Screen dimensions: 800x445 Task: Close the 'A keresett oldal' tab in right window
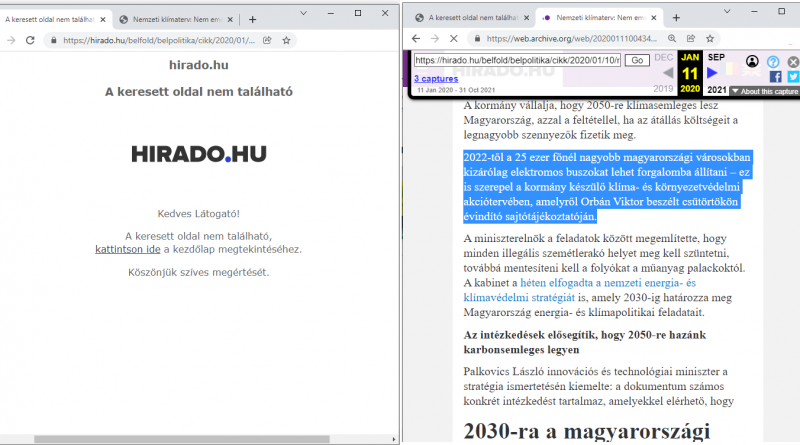[x=526, y=17]
